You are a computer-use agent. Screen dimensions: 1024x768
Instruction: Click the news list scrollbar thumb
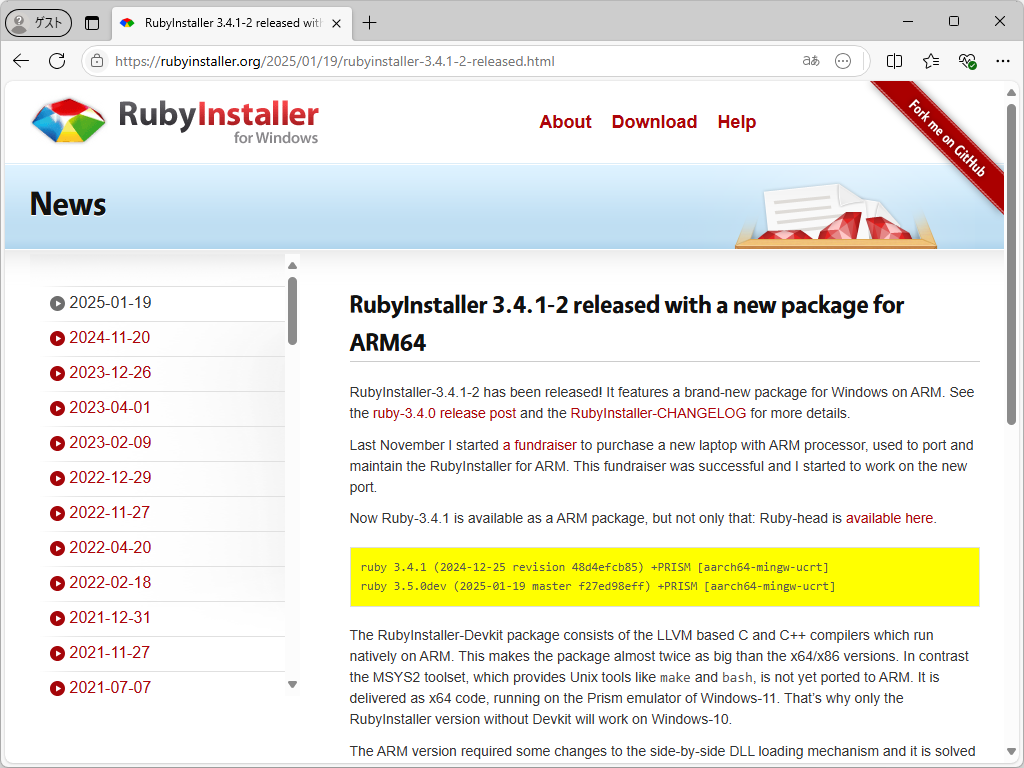coord(293,311)
